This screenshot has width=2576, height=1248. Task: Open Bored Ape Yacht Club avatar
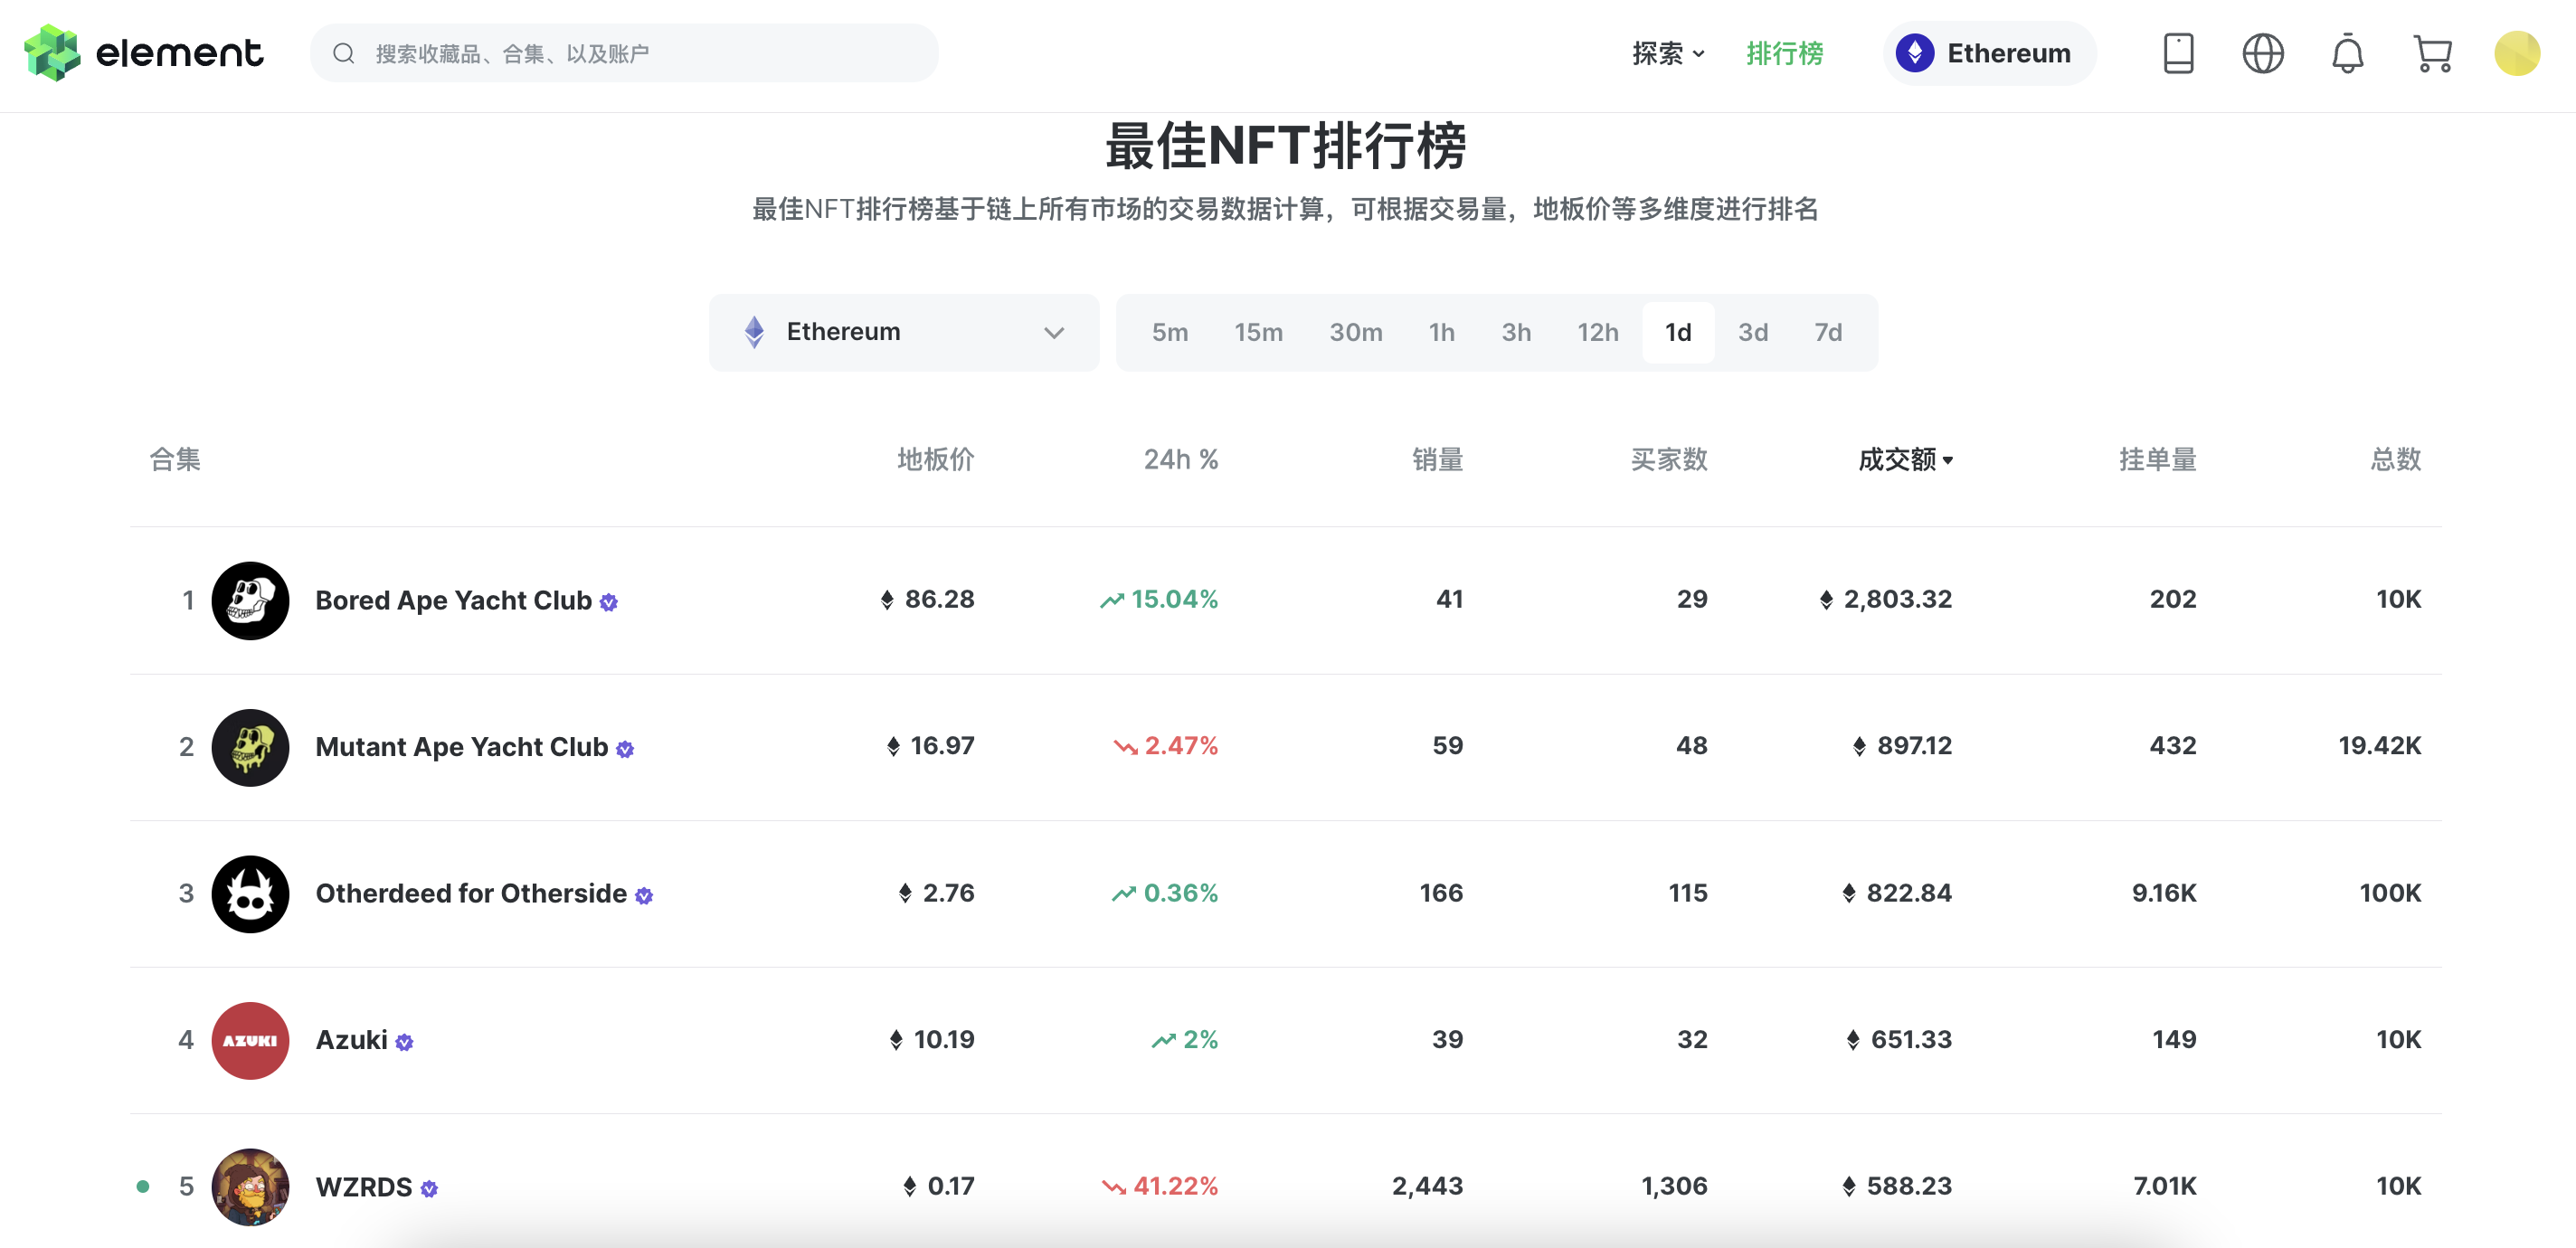(250, 600)
